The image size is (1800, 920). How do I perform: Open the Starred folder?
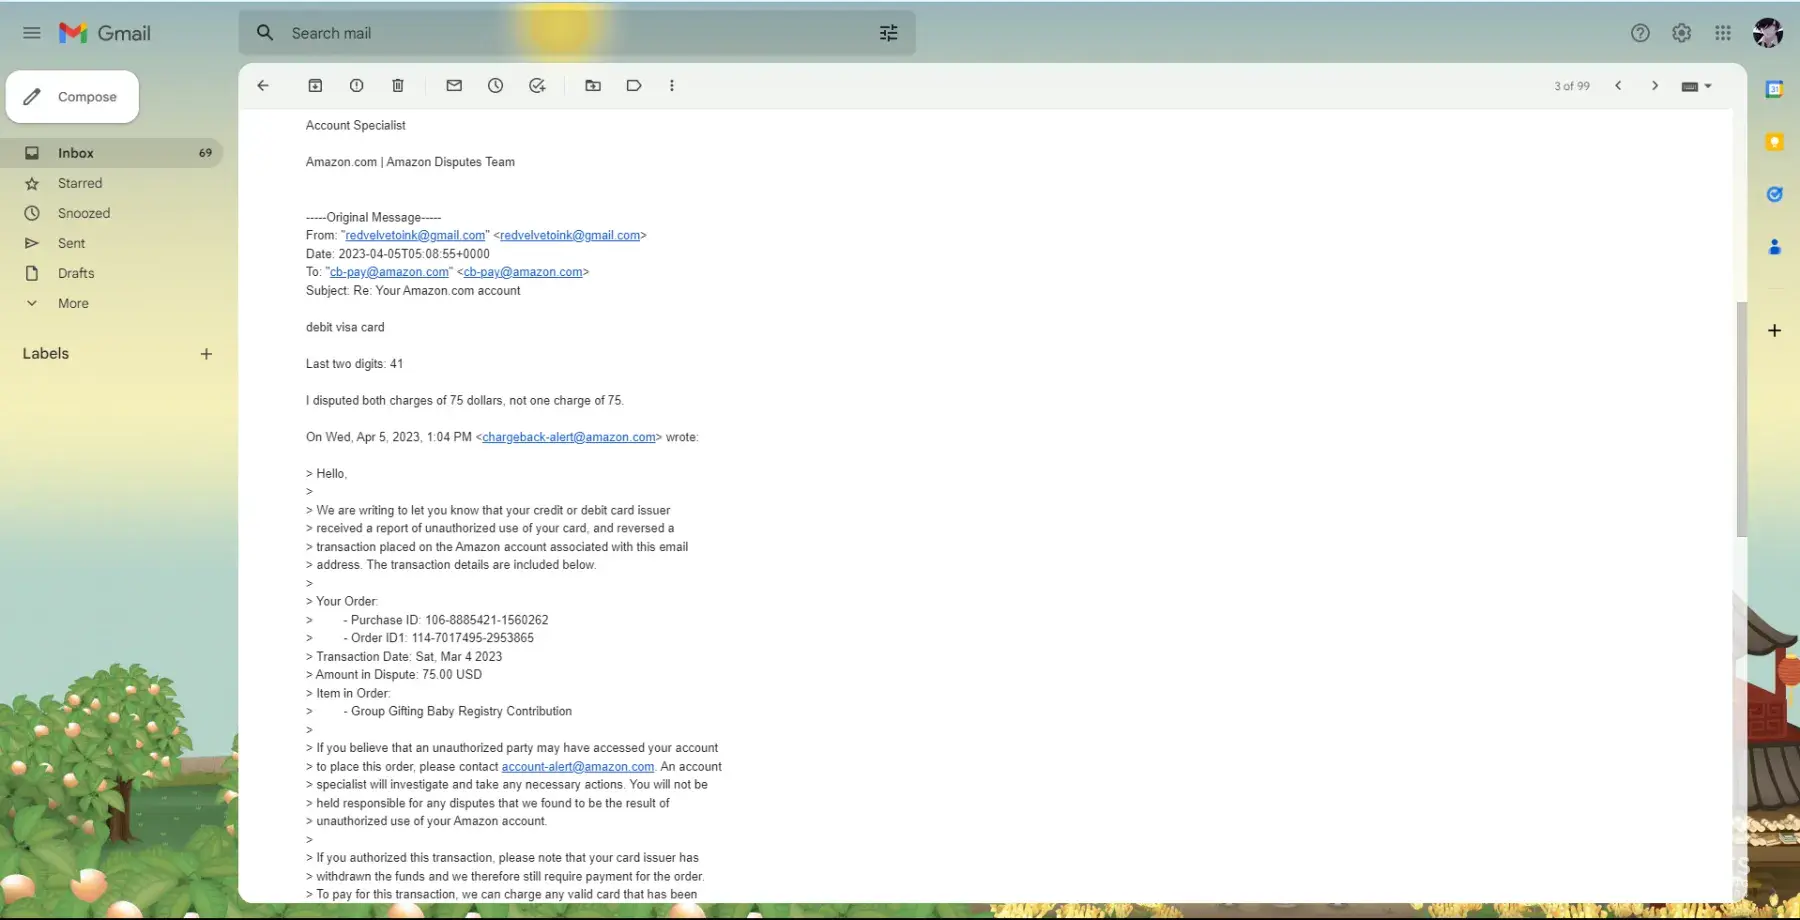[x=80, y=183]
